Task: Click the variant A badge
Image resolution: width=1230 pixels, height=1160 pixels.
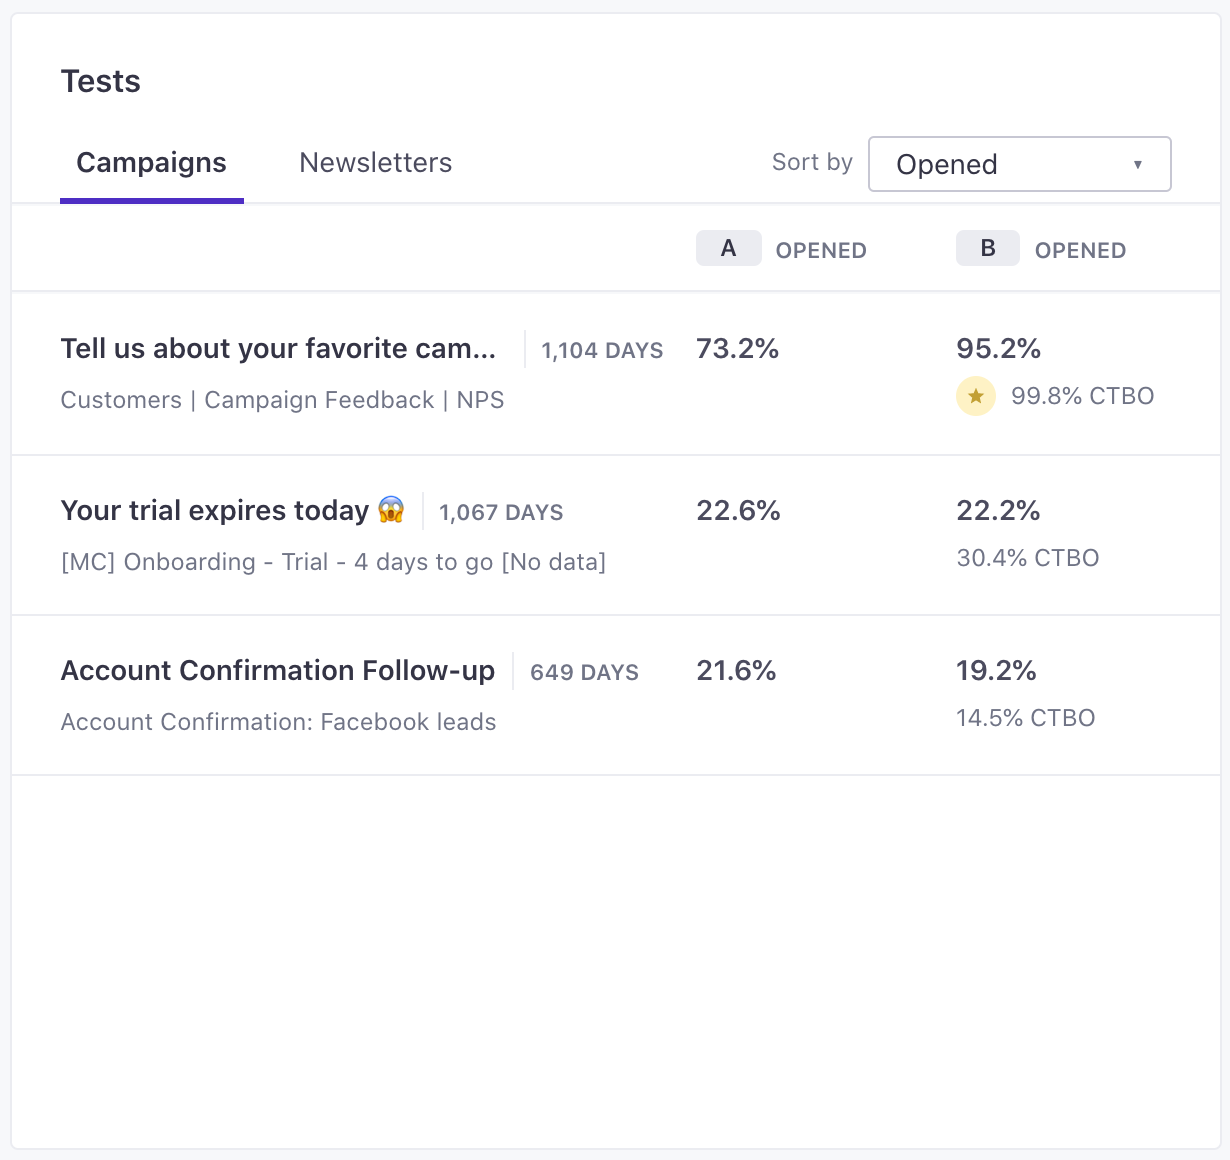Action: tap(728, 249)
